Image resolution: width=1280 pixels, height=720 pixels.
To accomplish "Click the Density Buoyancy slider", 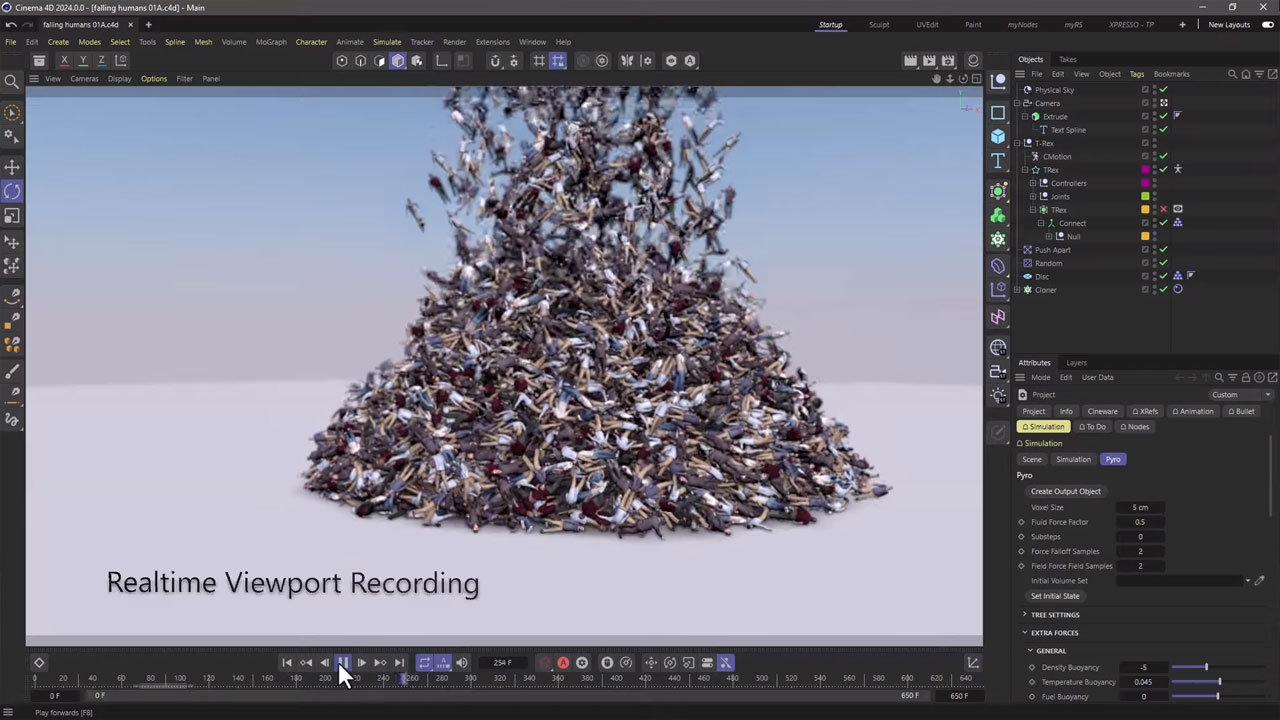I will pos(1205,667).
